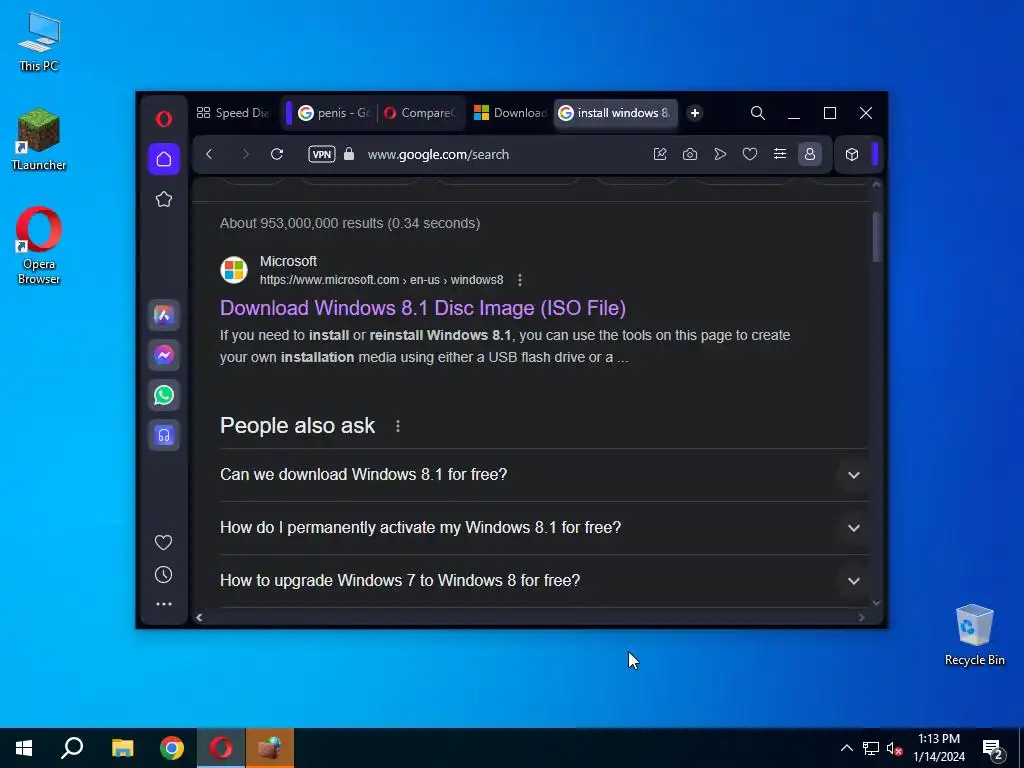Open People also ask options dots
Image resolution: width=1024 pixels, height=768 pixels.
pos(398,426)
